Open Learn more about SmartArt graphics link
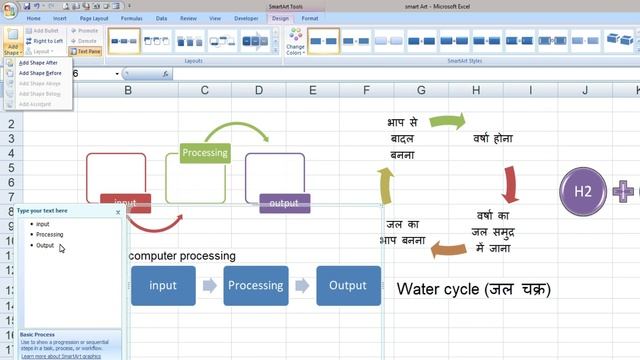The width and height of the screenshot is (640, 360). coord(61,356)
